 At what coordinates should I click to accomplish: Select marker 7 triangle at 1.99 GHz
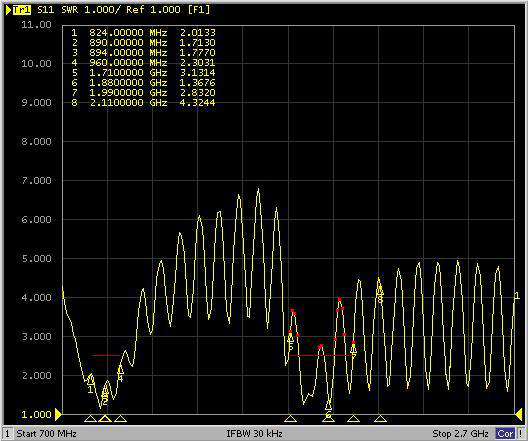click(x=353, y=418)
